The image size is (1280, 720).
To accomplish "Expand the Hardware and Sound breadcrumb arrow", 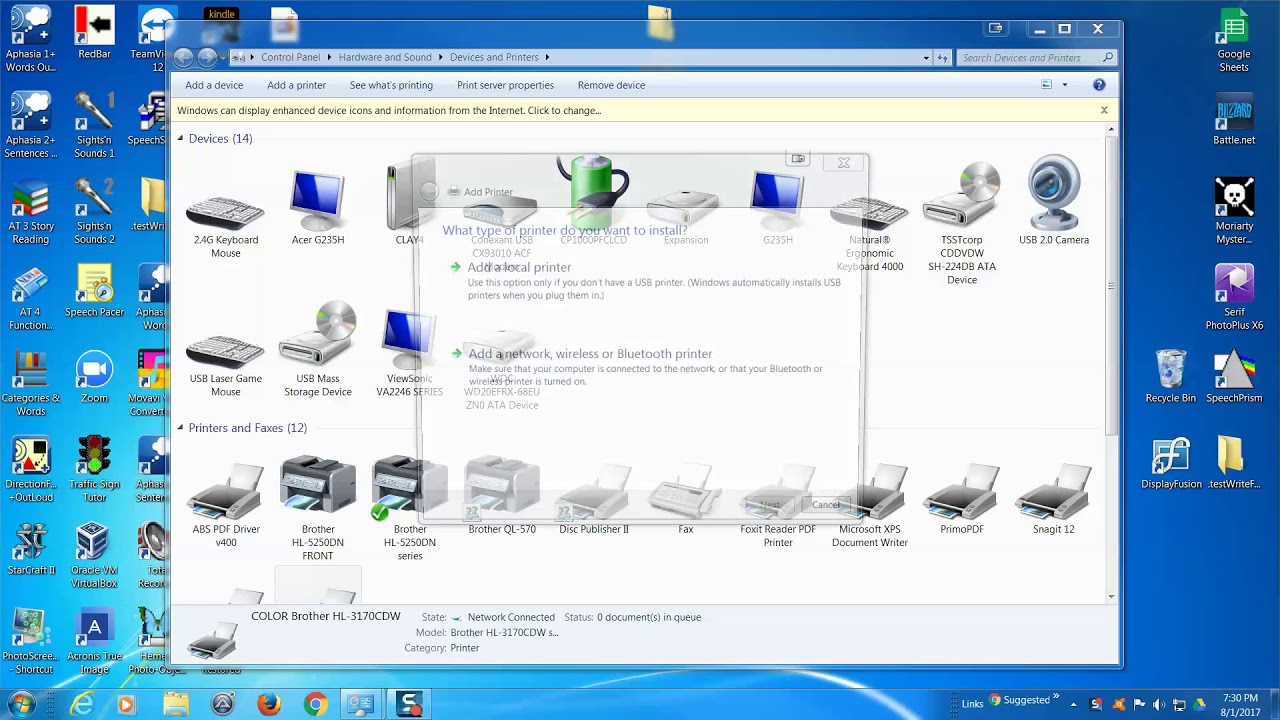I will pos(440,57).
